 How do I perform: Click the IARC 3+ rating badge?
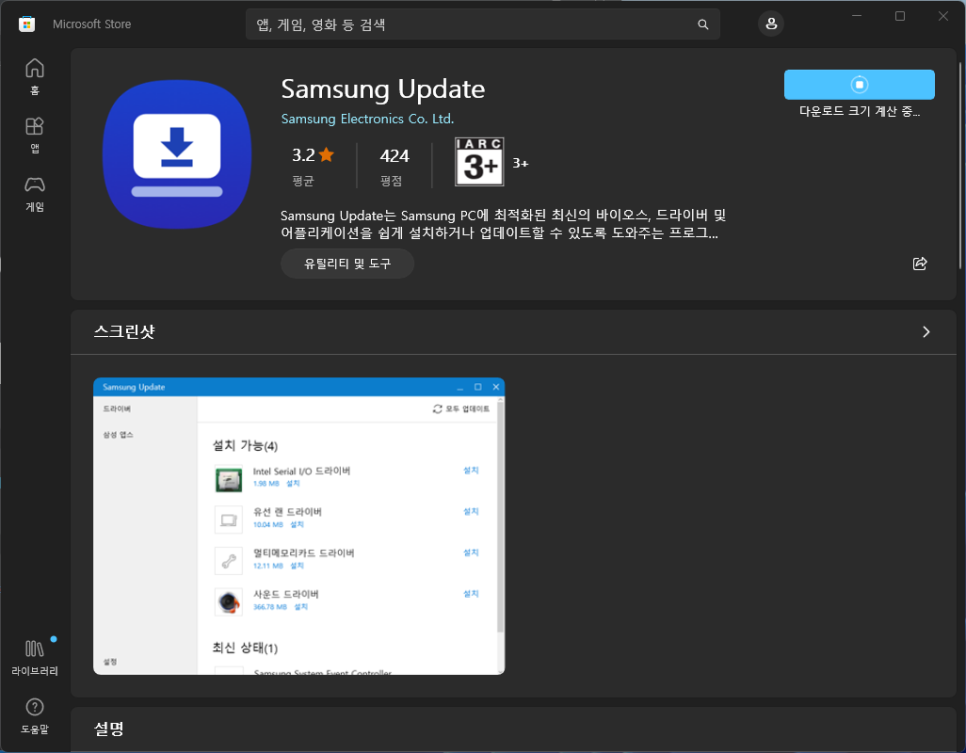click(479, 161)
